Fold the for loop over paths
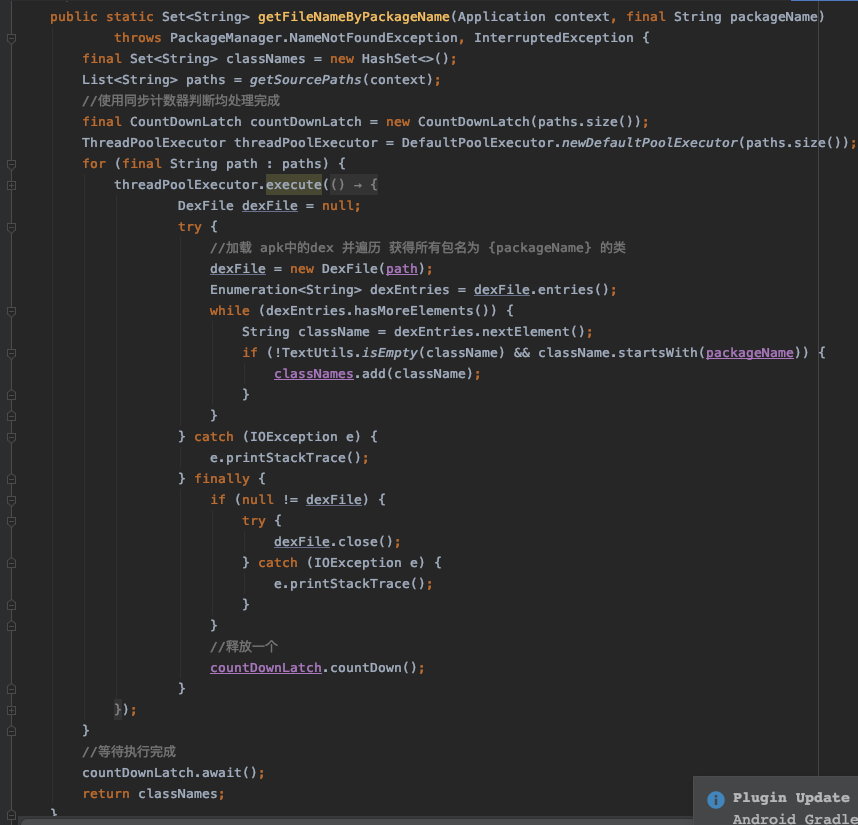 click(11, 164)
